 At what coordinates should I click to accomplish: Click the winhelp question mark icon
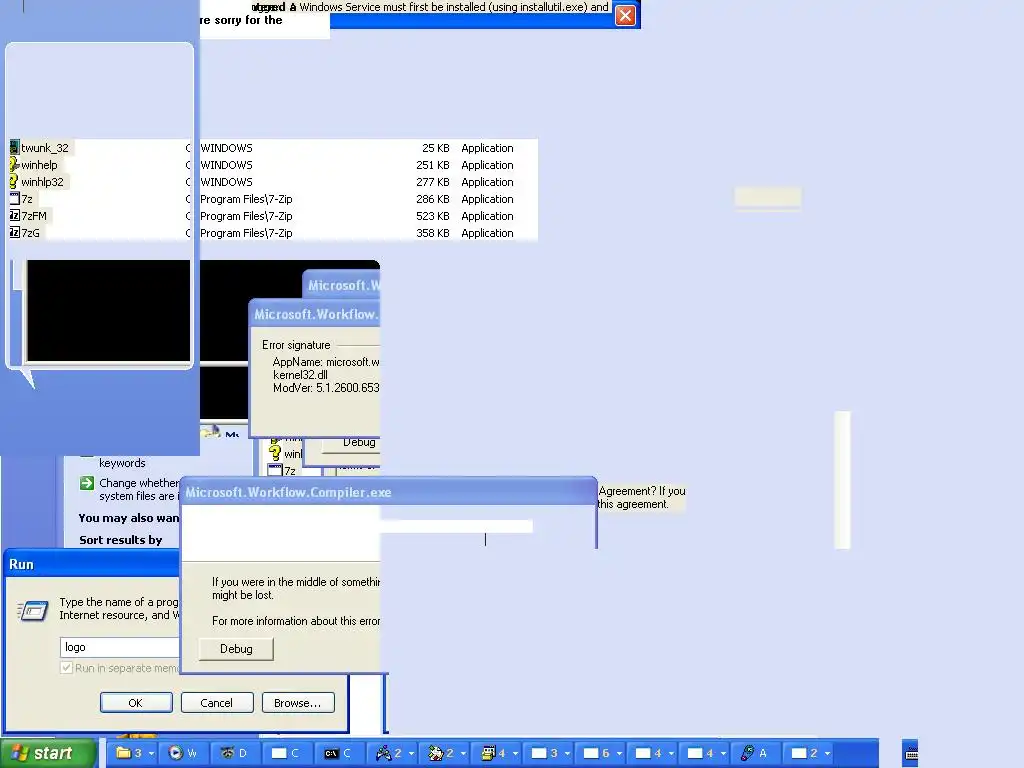(14, 165)
